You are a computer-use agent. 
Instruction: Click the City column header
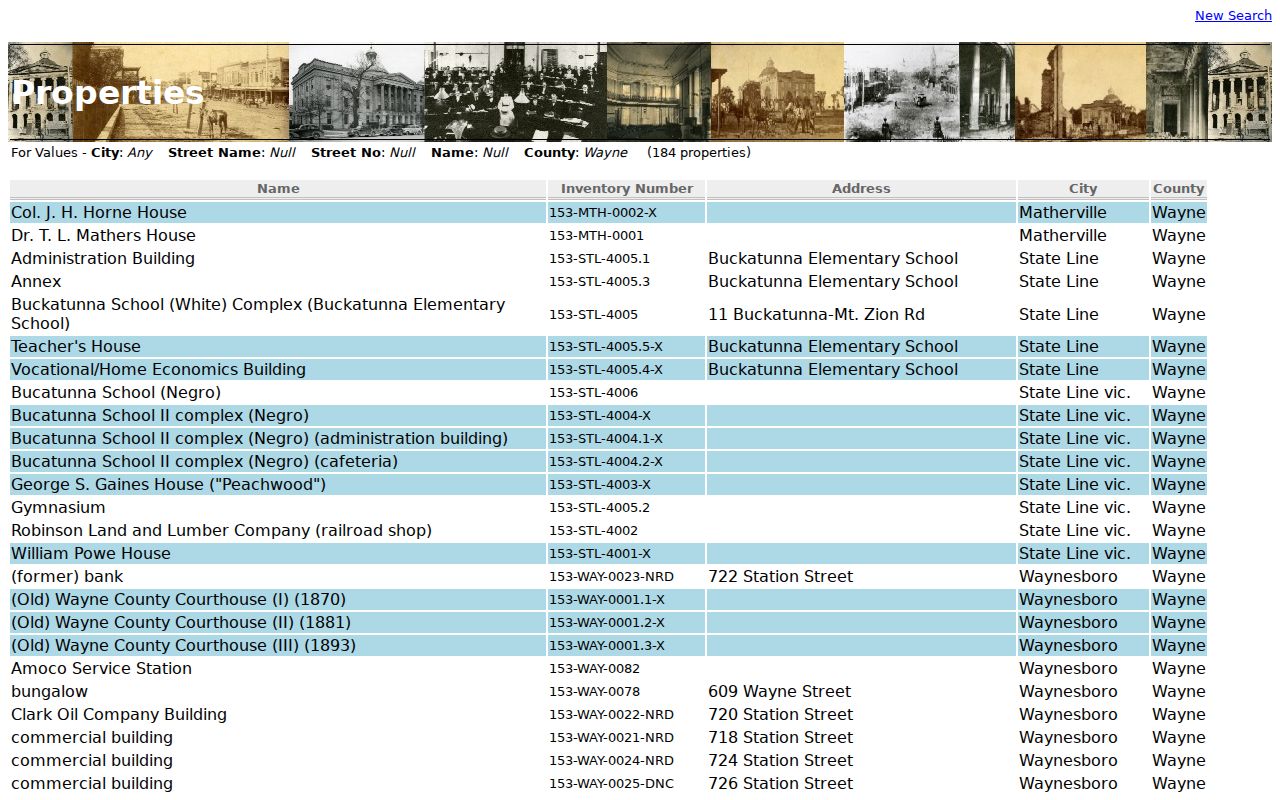point(1083,188)
